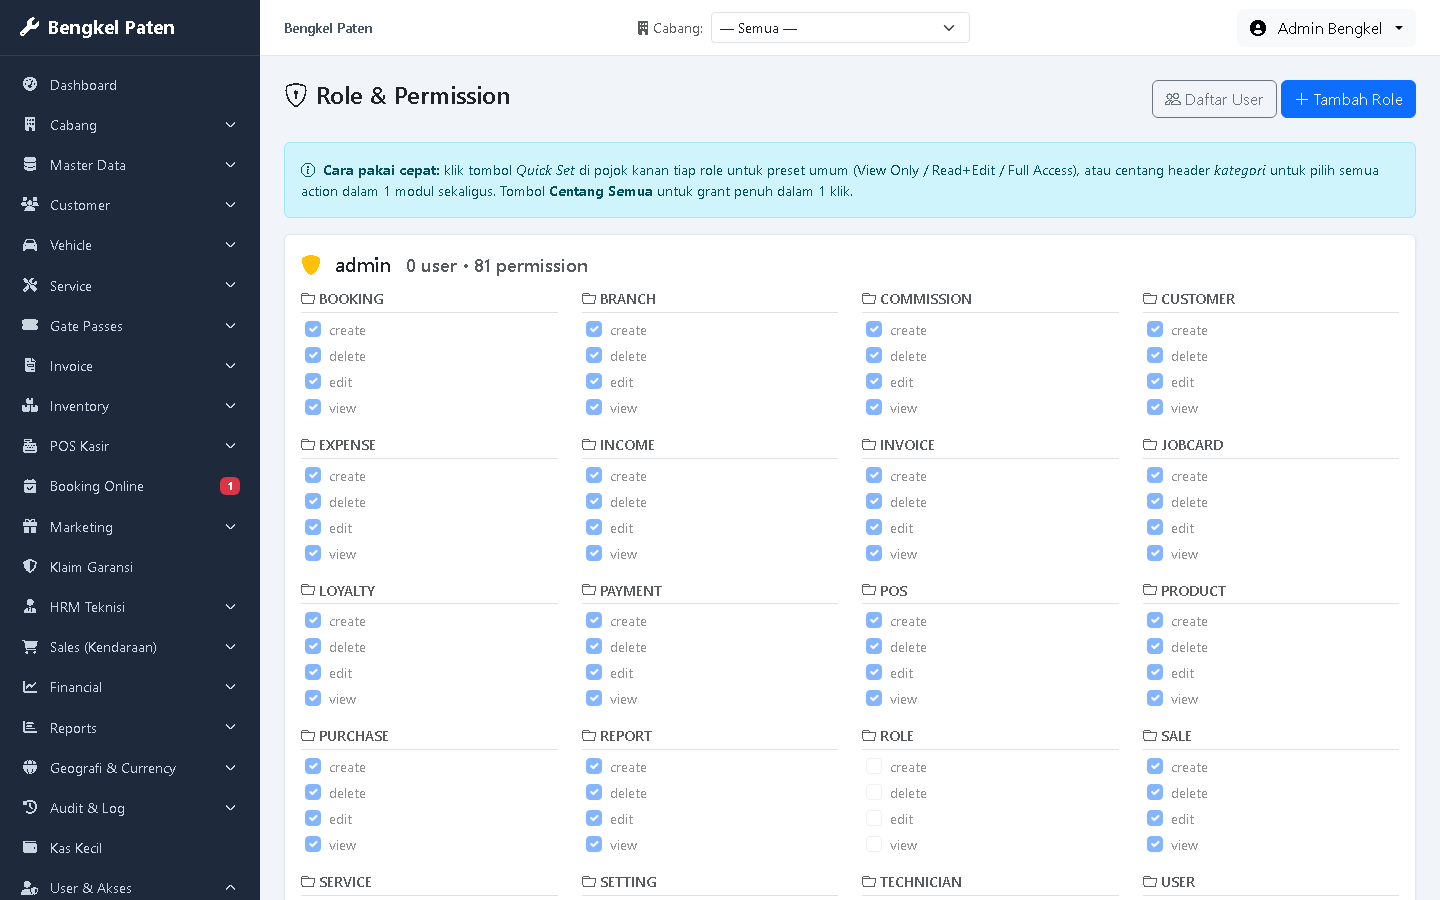
Task: Click the red badge on Booking Online
Action: [230, 486]
